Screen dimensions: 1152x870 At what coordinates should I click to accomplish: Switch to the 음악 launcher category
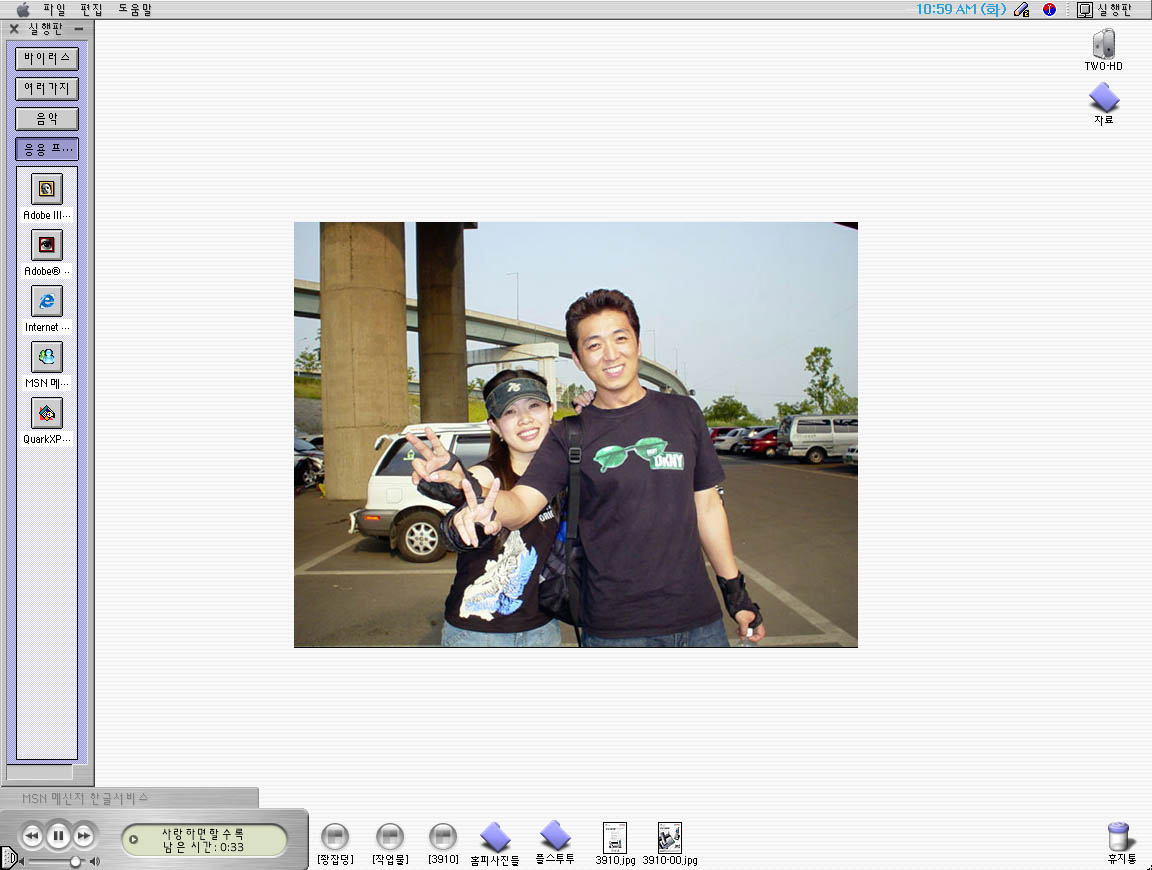[x=47, y=119]
